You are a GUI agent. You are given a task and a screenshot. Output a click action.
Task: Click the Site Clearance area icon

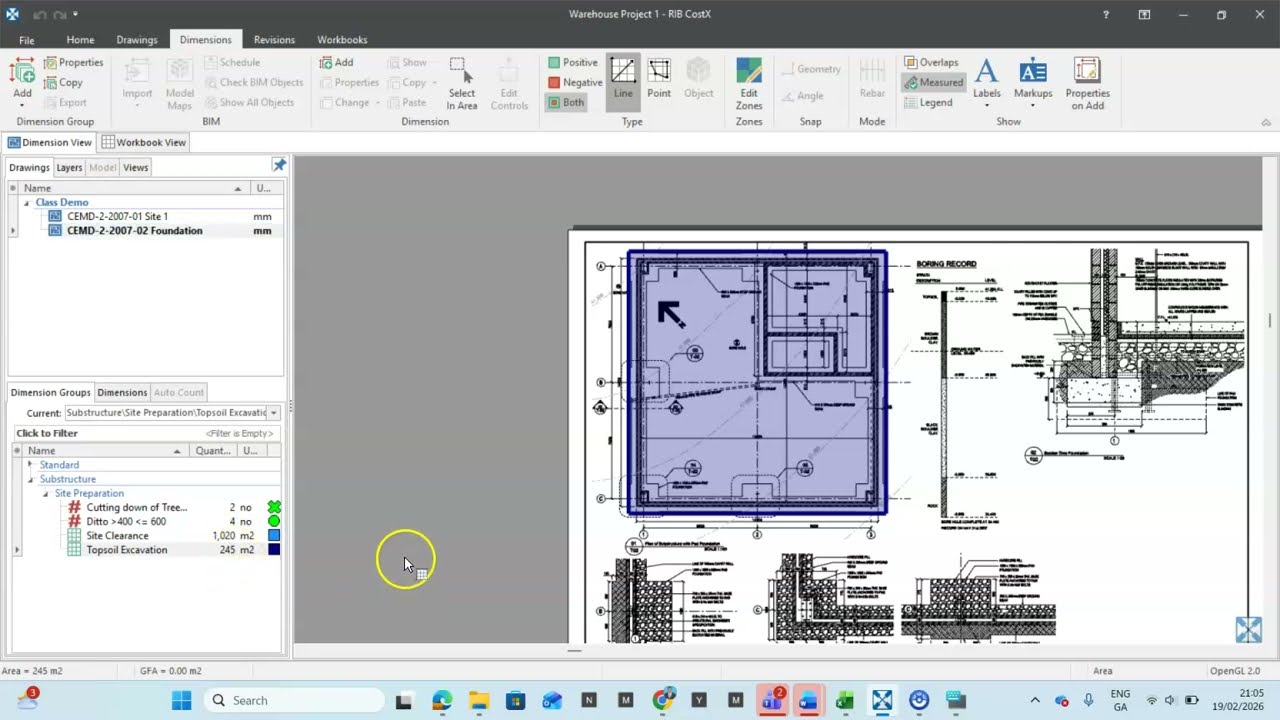[x=74, y=536]
